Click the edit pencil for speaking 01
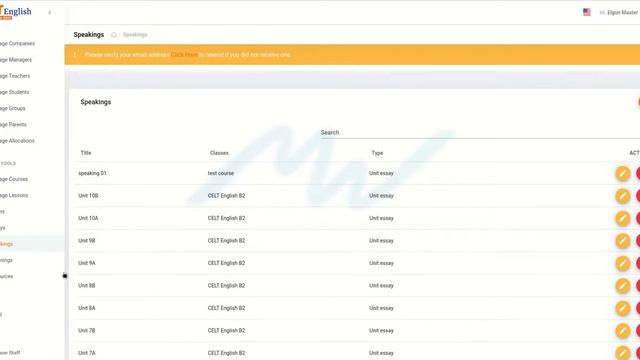 click(622, 173)
